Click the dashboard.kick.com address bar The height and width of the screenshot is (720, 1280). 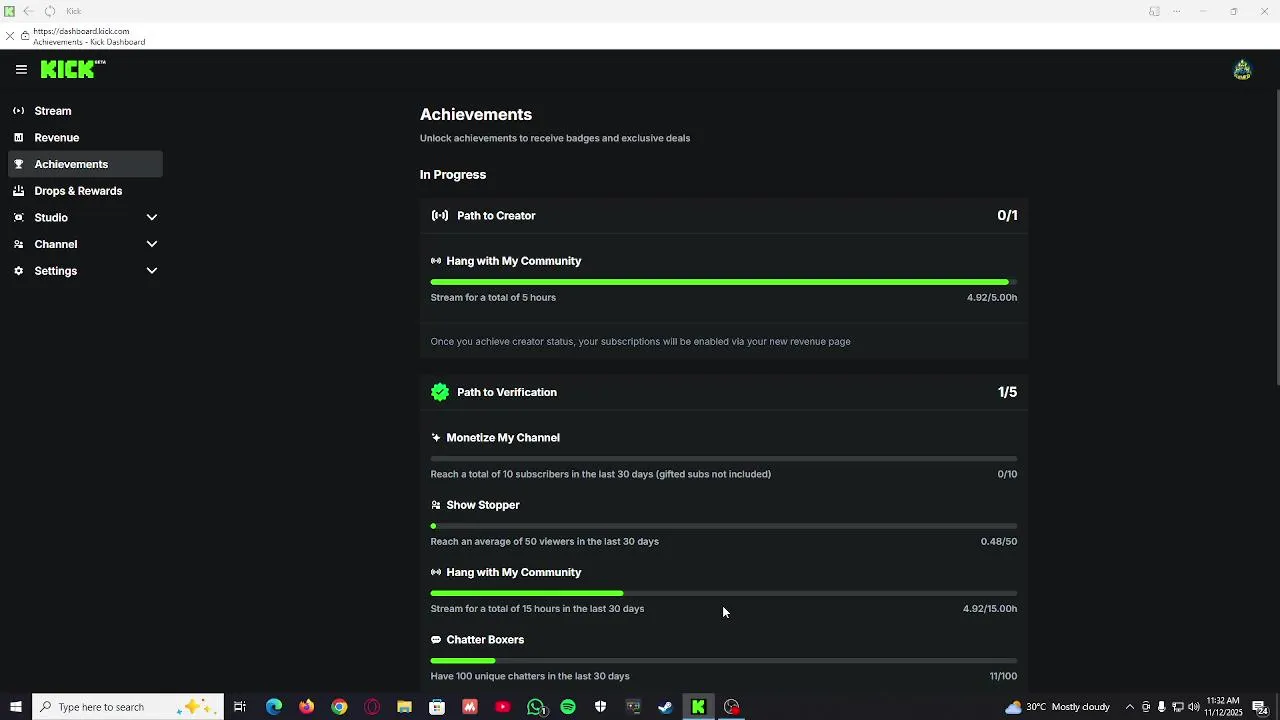pos(82,32)
